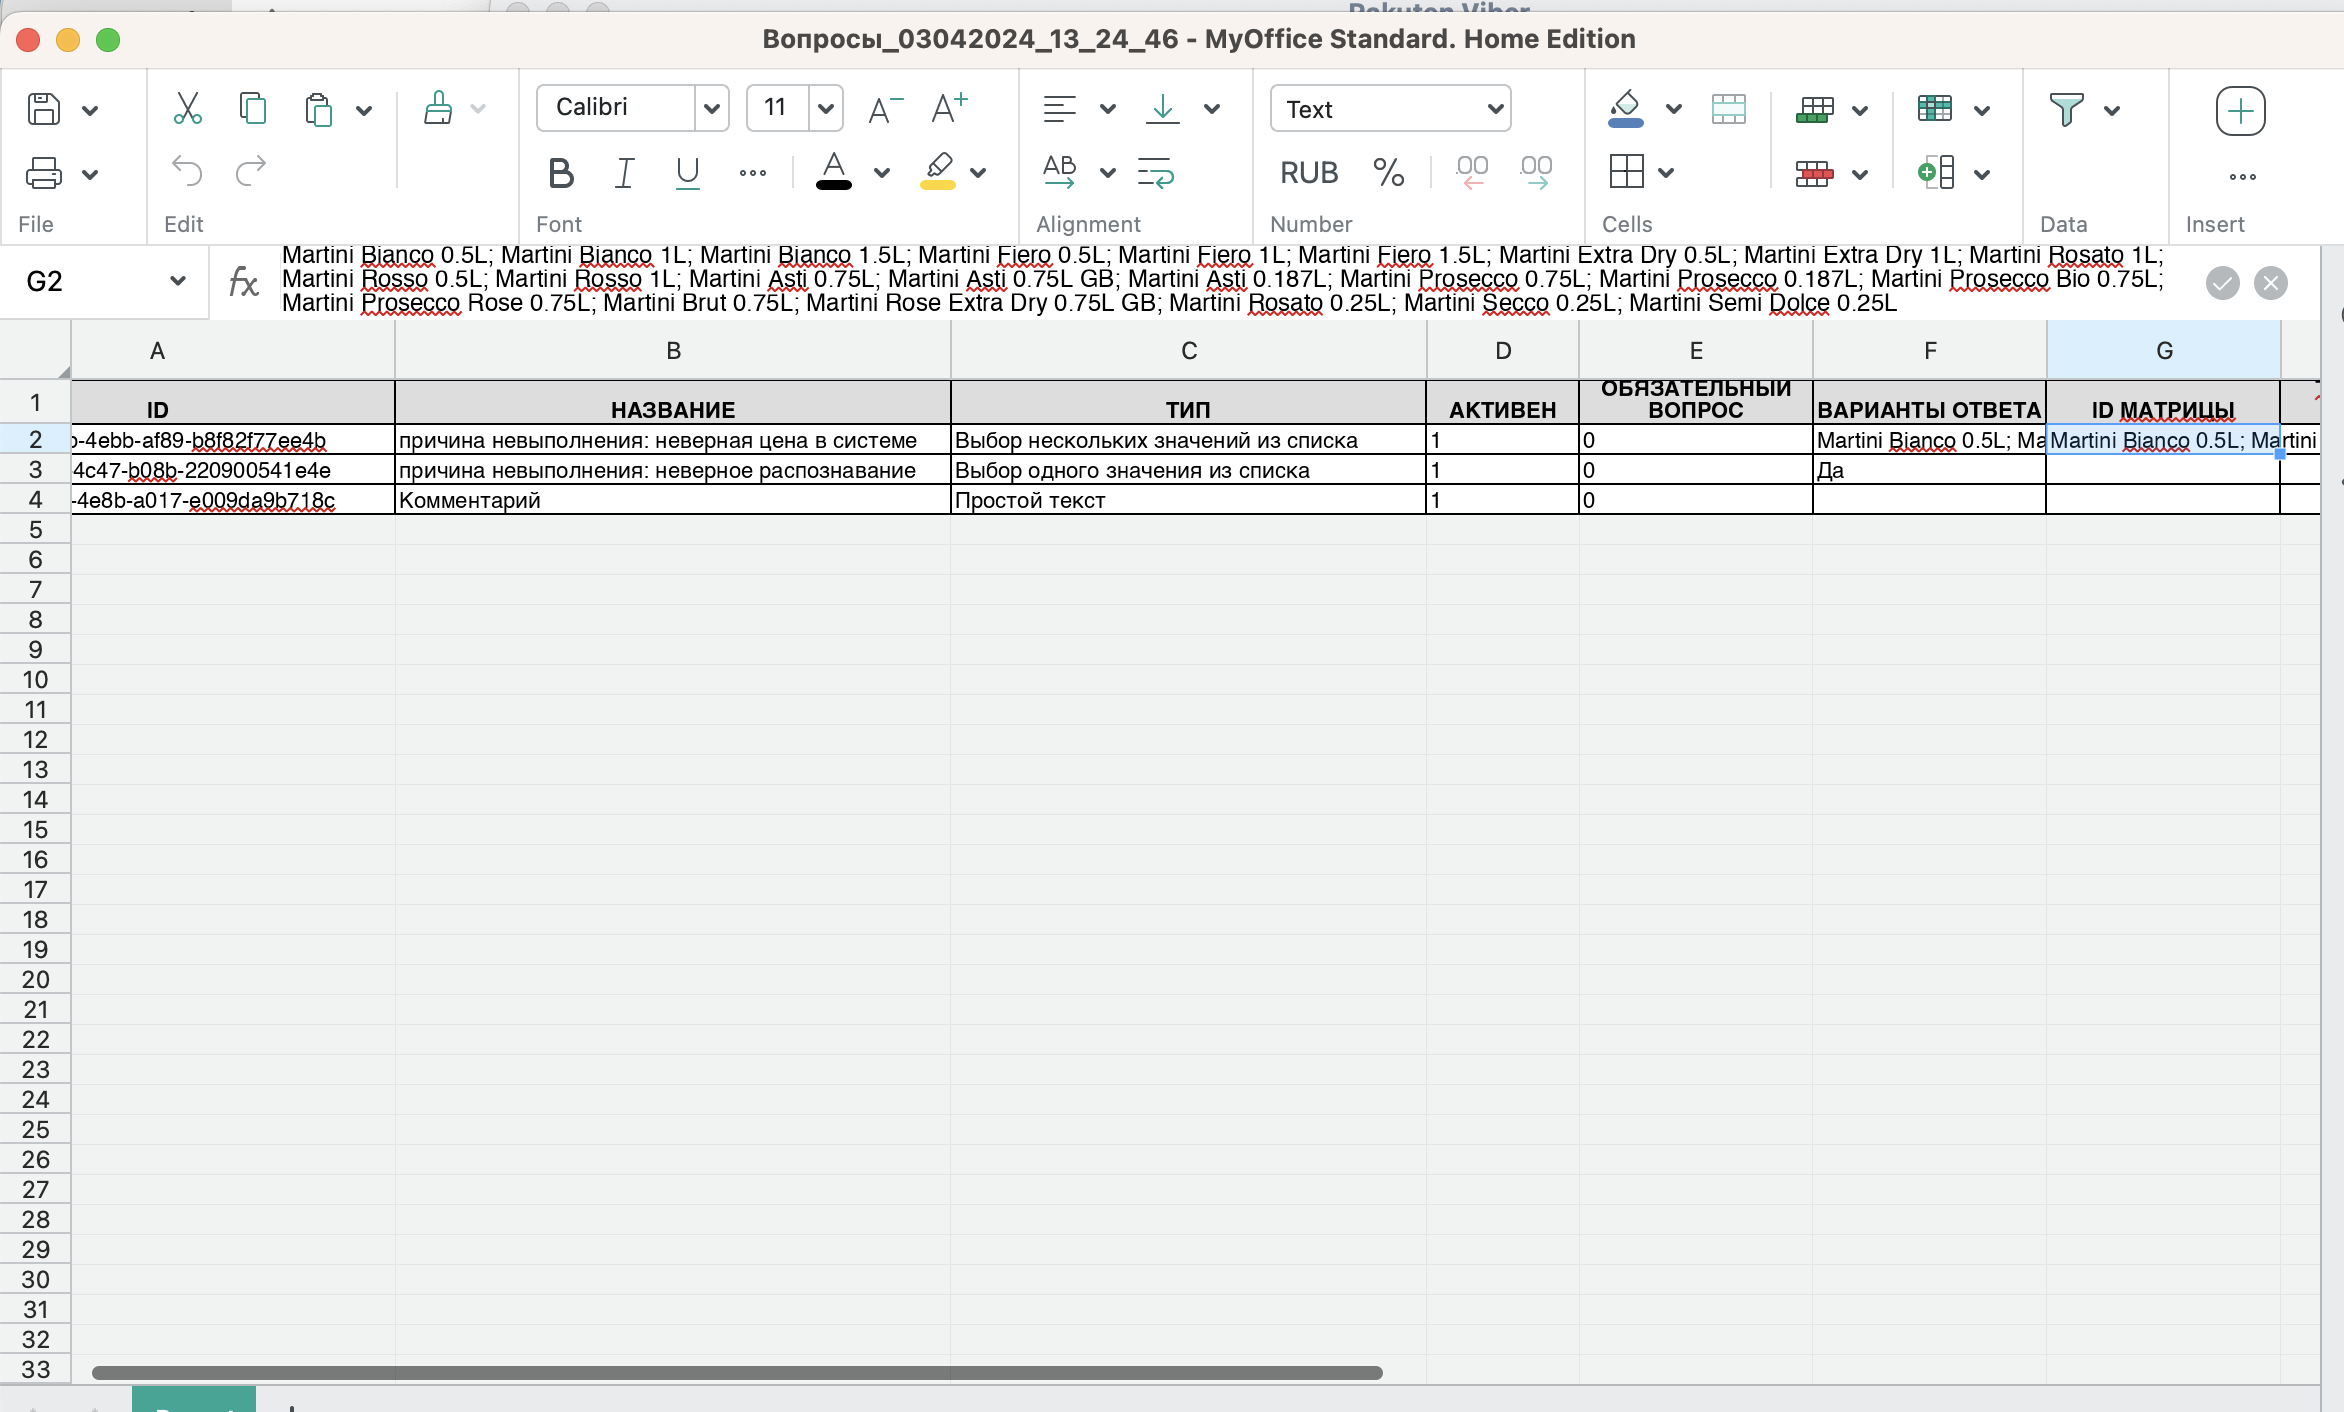The height and width of the screenshot is (1412, 2344).
Task: Increase decimal places
Action: tap(1536, 172)
